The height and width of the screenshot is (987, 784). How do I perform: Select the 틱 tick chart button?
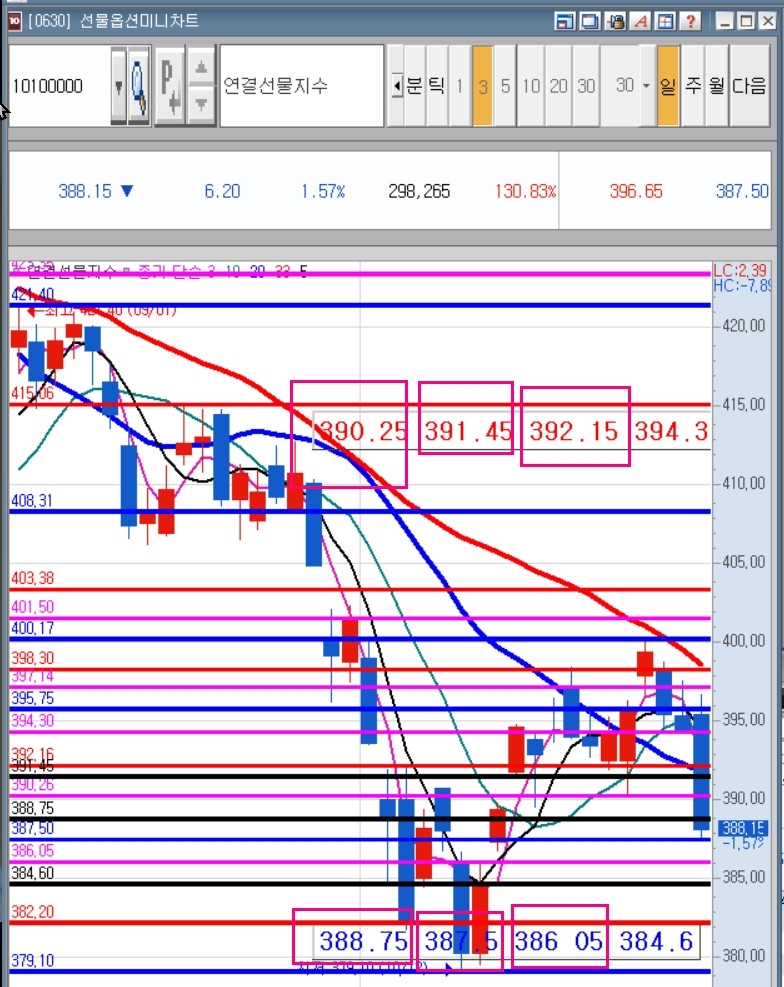click(x=437, y=86)
